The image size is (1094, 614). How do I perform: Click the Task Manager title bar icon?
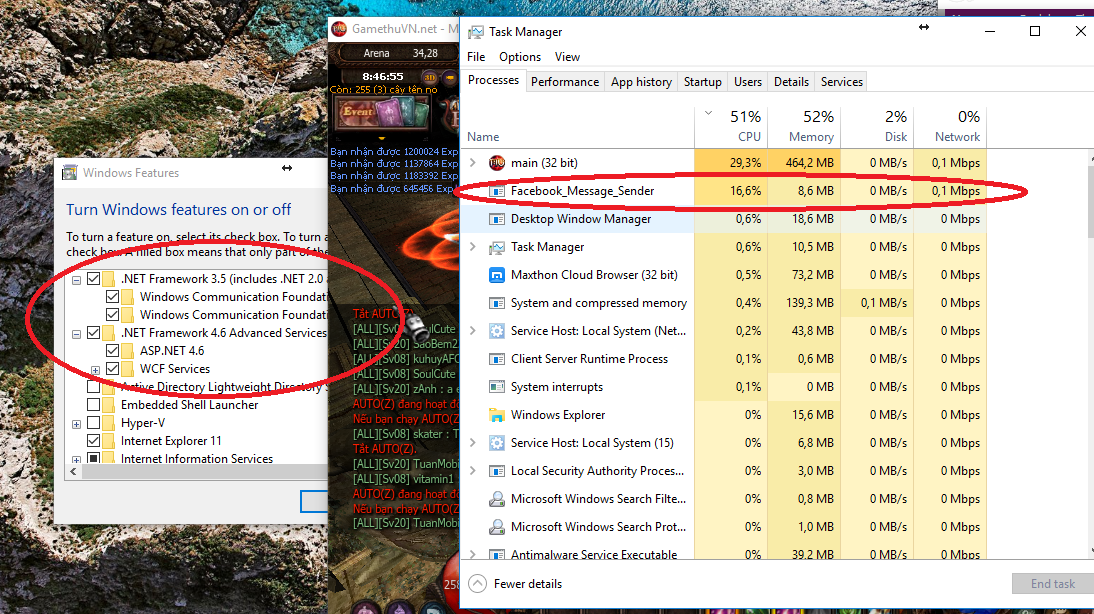coord(476,32)
